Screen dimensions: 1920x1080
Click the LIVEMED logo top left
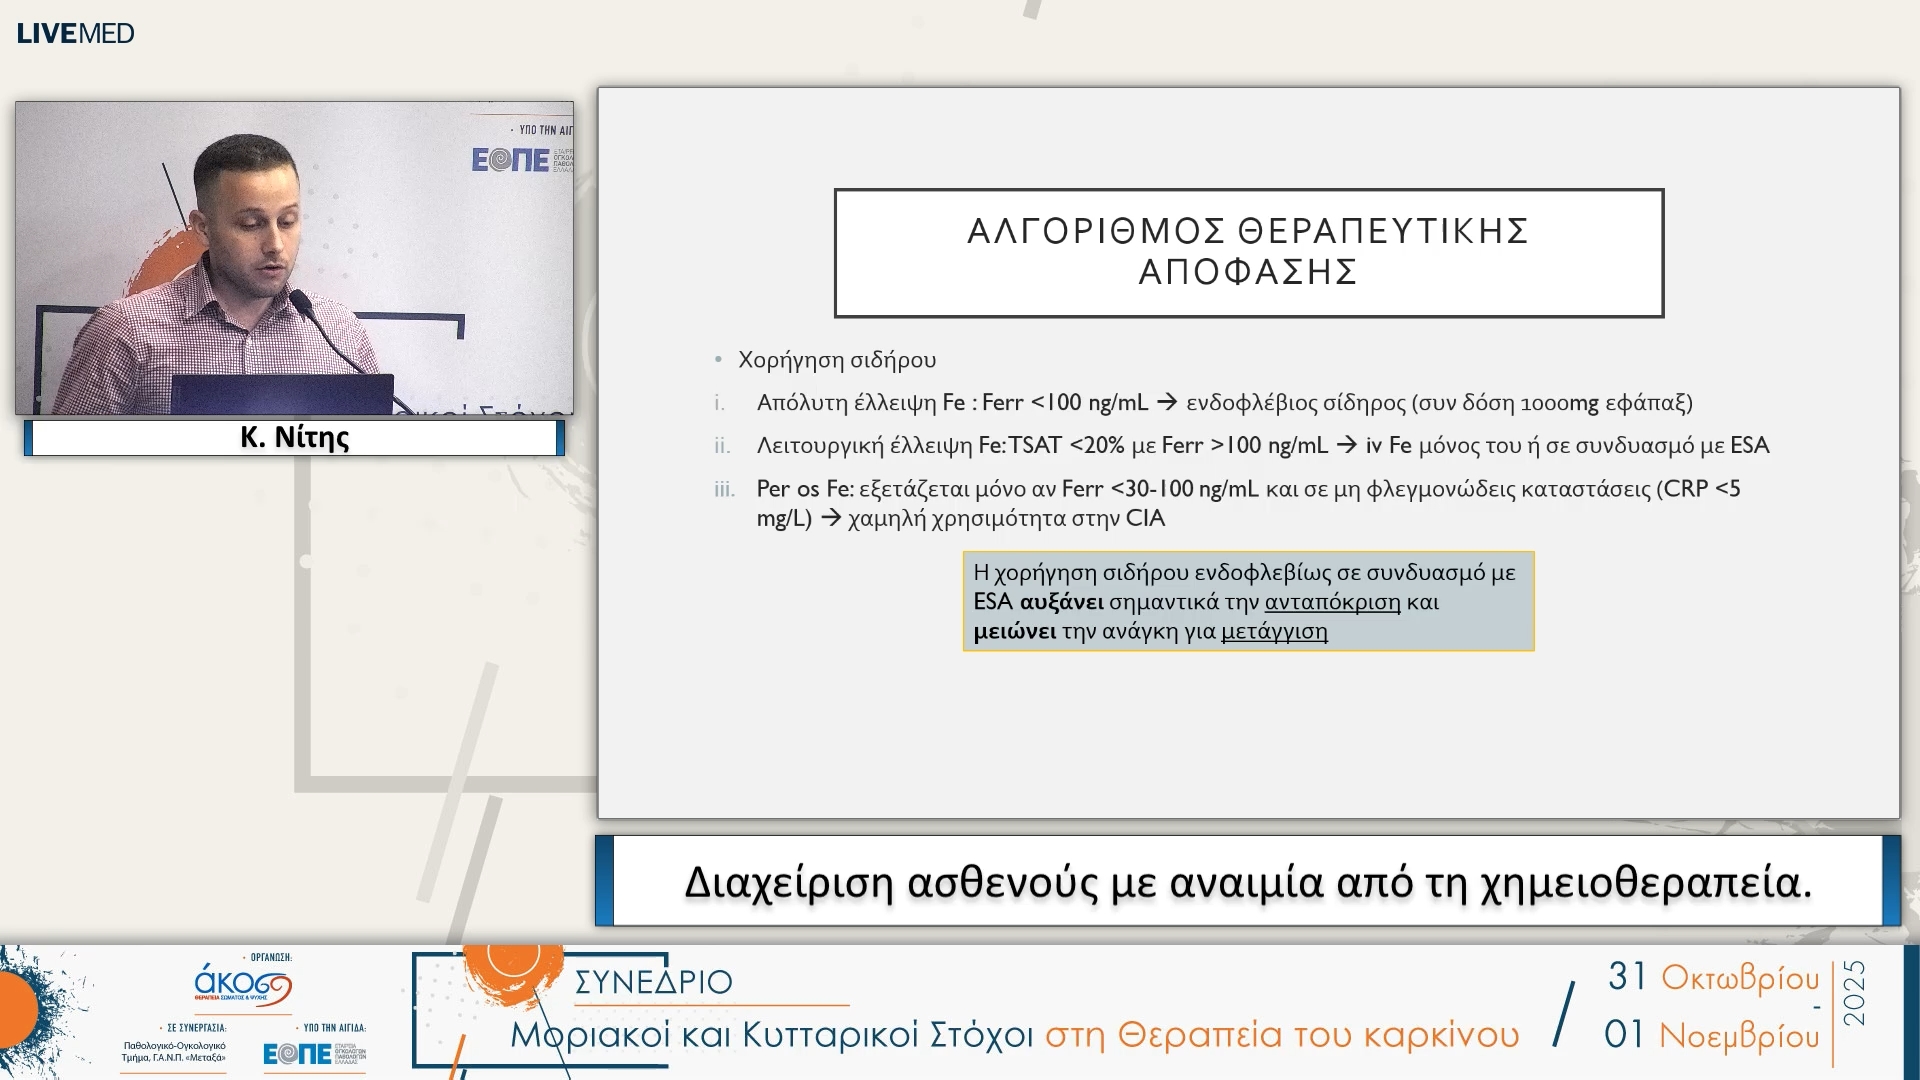tap(75, 31)
